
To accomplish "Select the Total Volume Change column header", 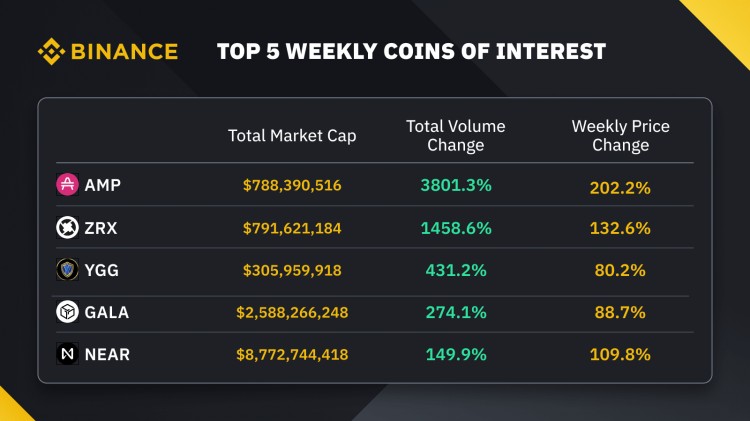I will click(455, 135).
